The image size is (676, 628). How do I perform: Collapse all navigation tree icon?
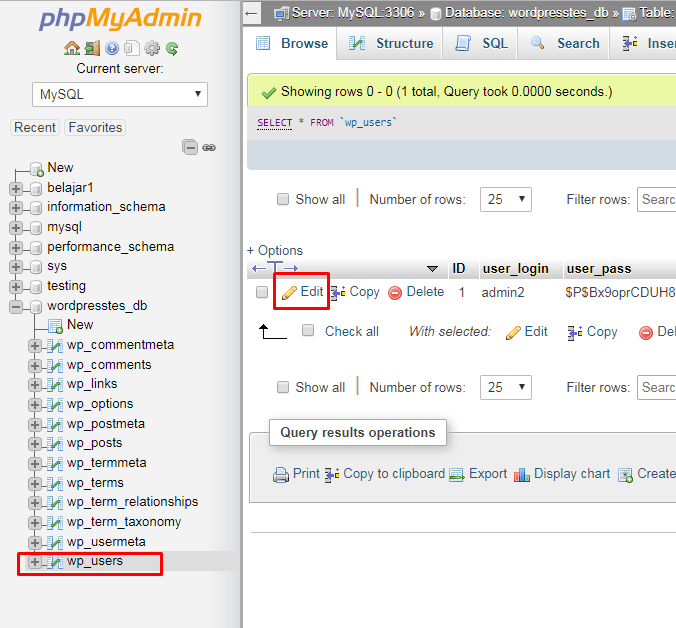(190, 147)
